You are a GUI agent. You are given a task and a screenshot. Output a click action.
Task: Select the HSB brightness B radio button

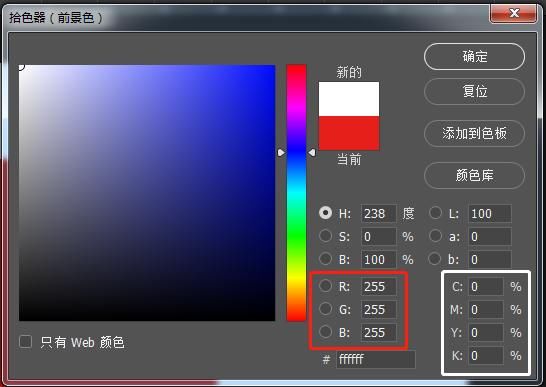(x=325, y=259)
